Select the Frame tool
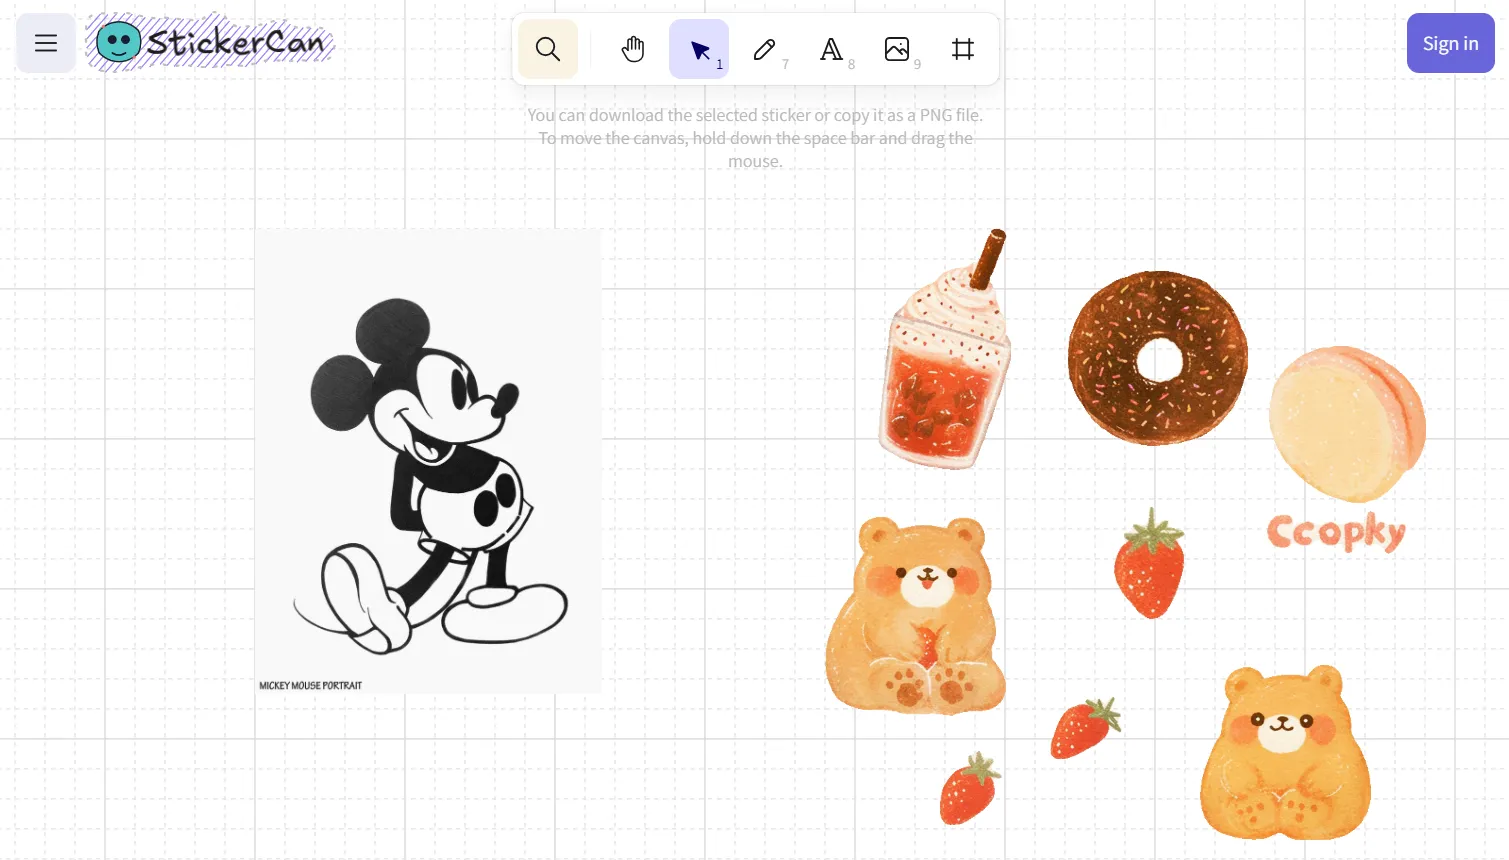This screenshot has width=1509, height=860. [963, 49]
